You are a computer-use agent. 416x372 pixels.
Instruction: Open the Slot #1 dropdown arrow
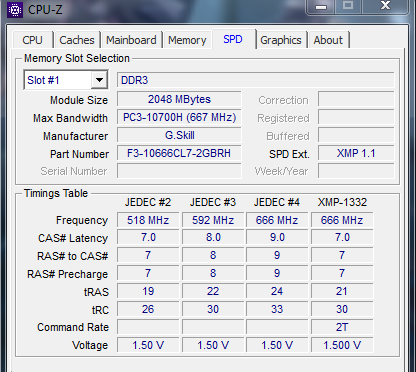(x=99, y=80)
